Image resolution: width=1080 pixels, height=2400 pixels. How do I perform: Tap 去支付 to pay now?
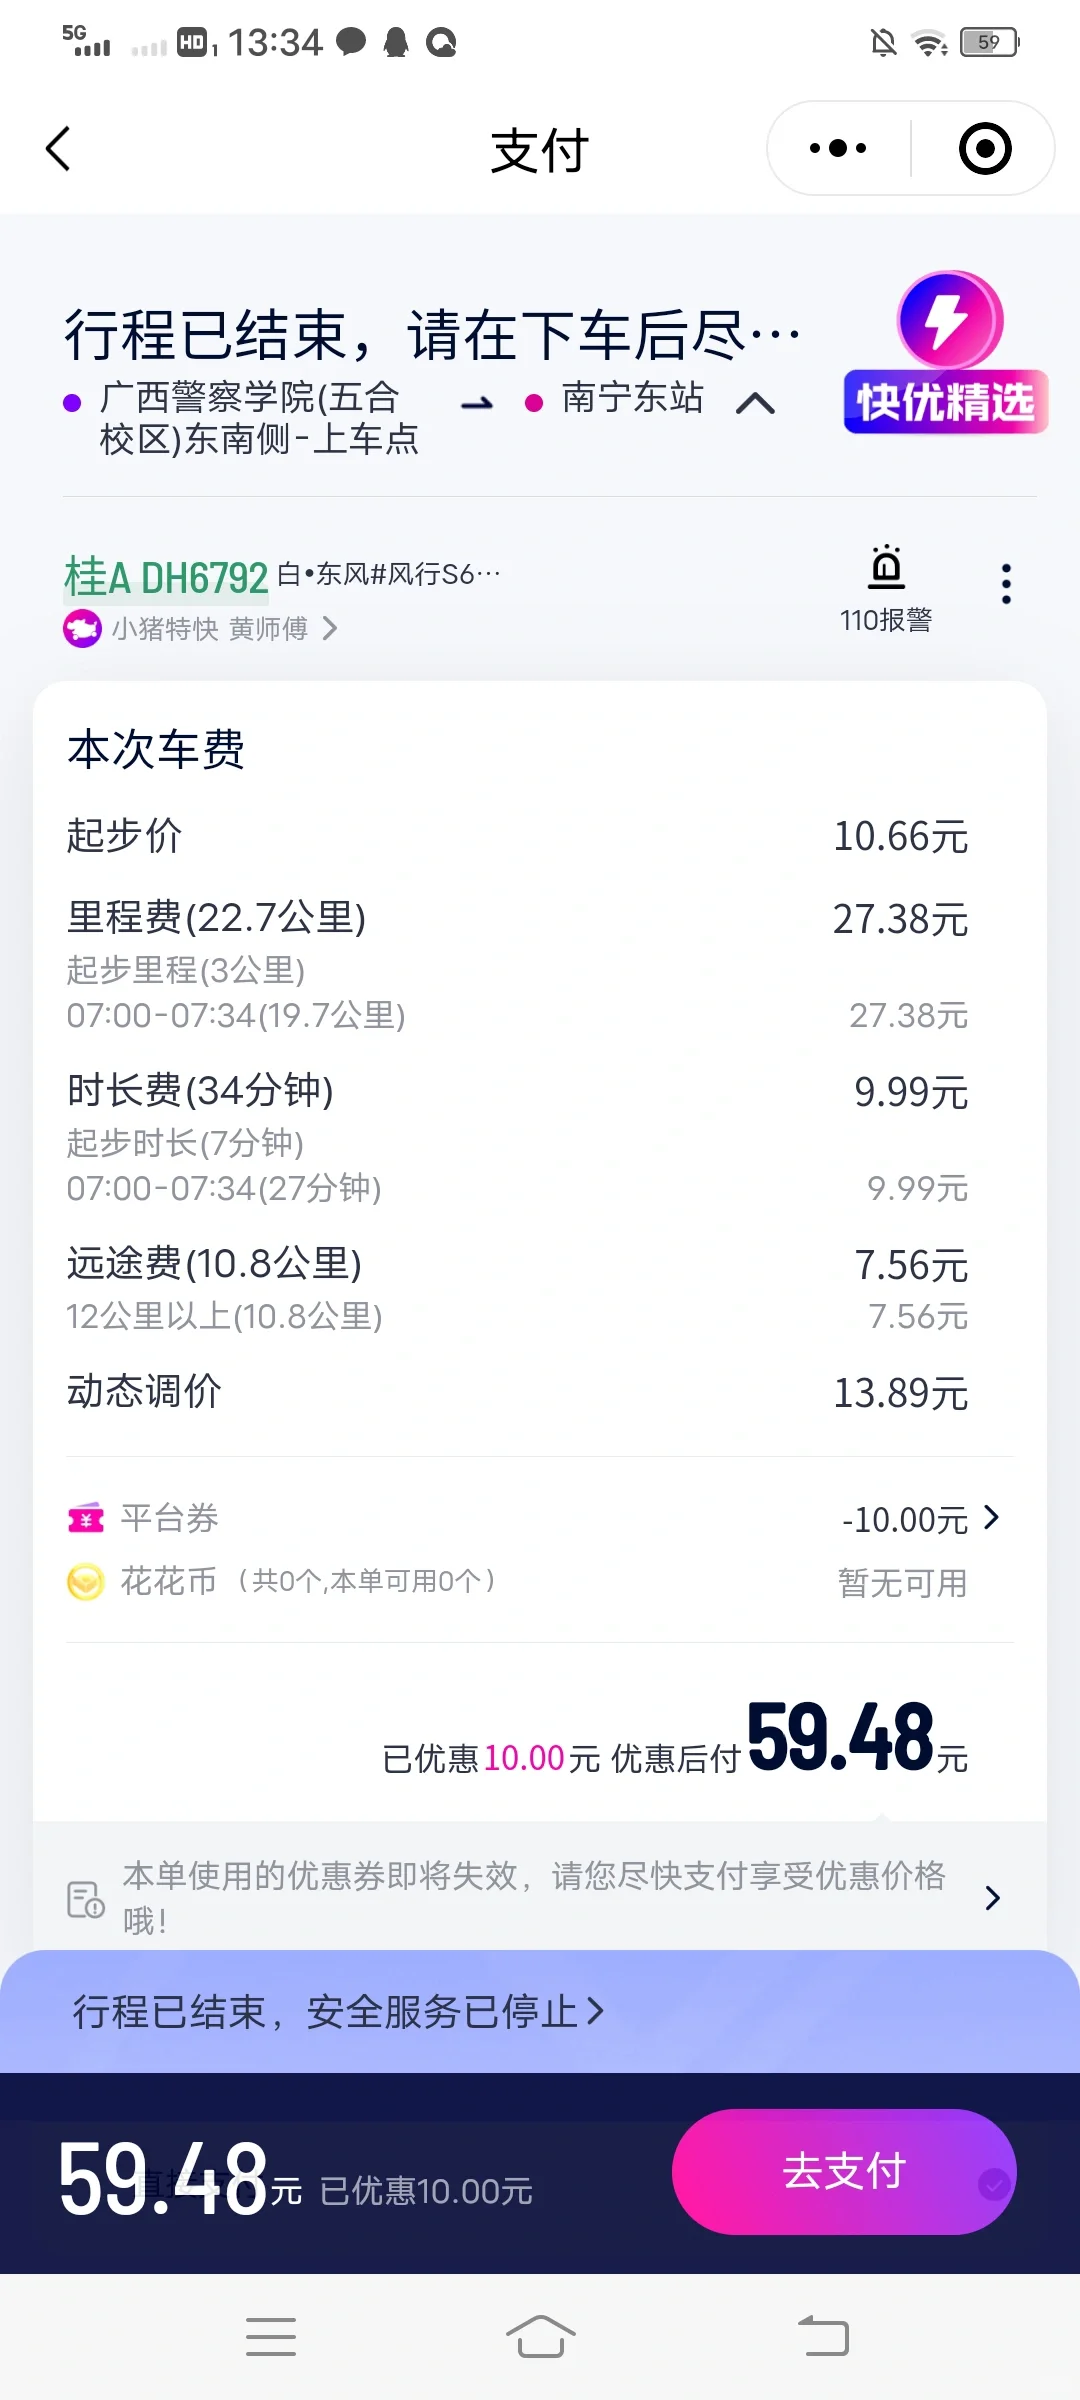pos(844,2171)
